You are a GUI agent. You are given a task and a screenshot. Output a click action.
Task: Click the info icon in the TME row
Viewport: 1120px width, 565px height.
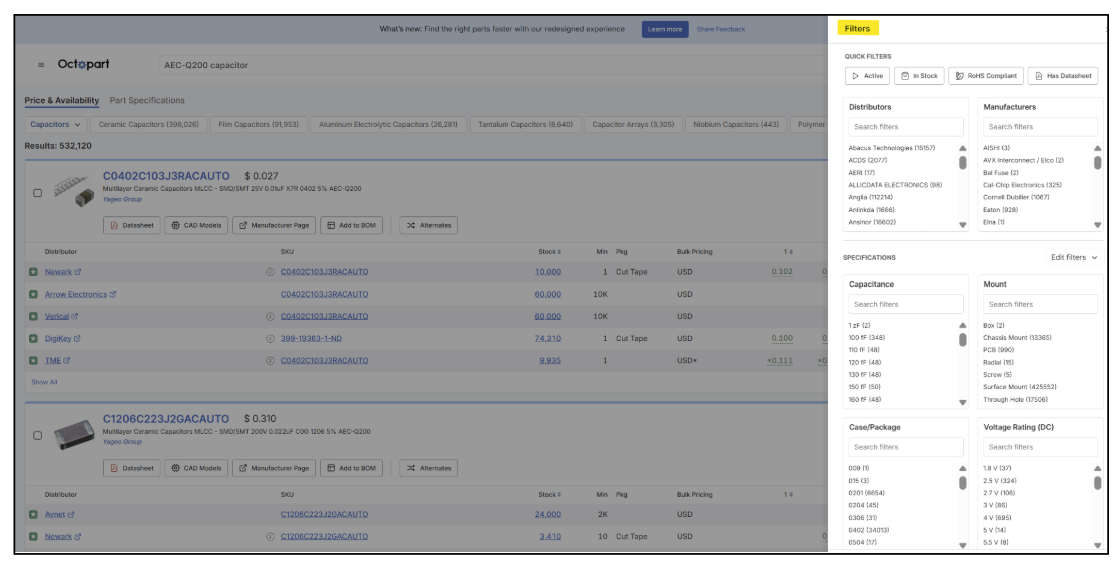tap(270, 361)
